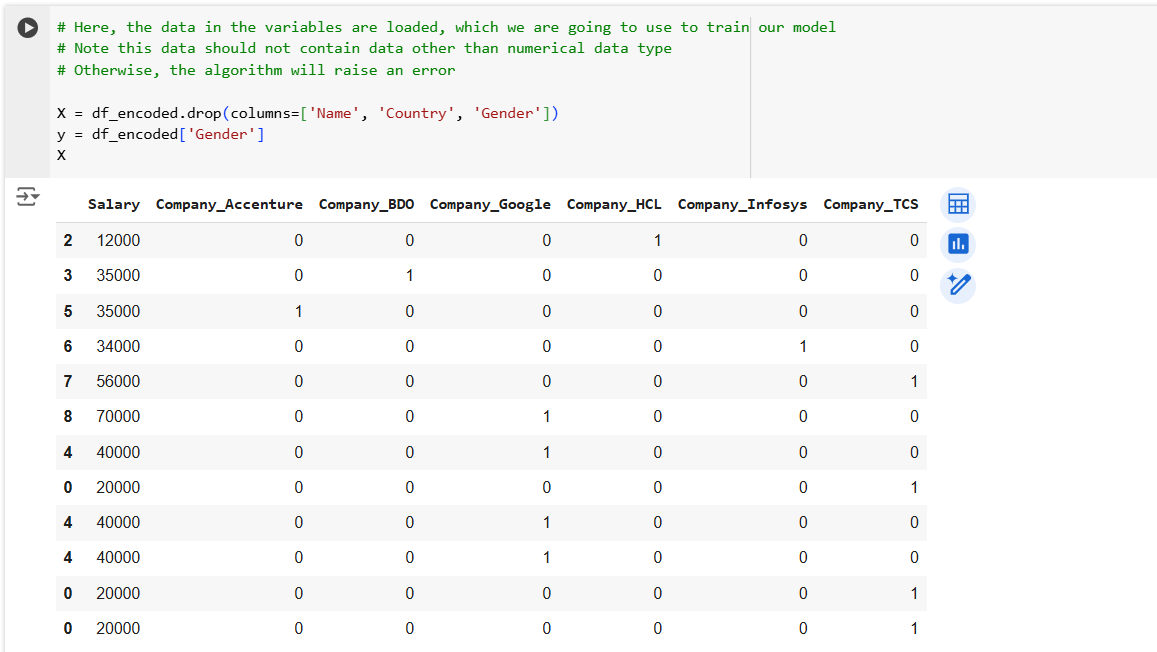Click the Salary column header

point(113,204)
